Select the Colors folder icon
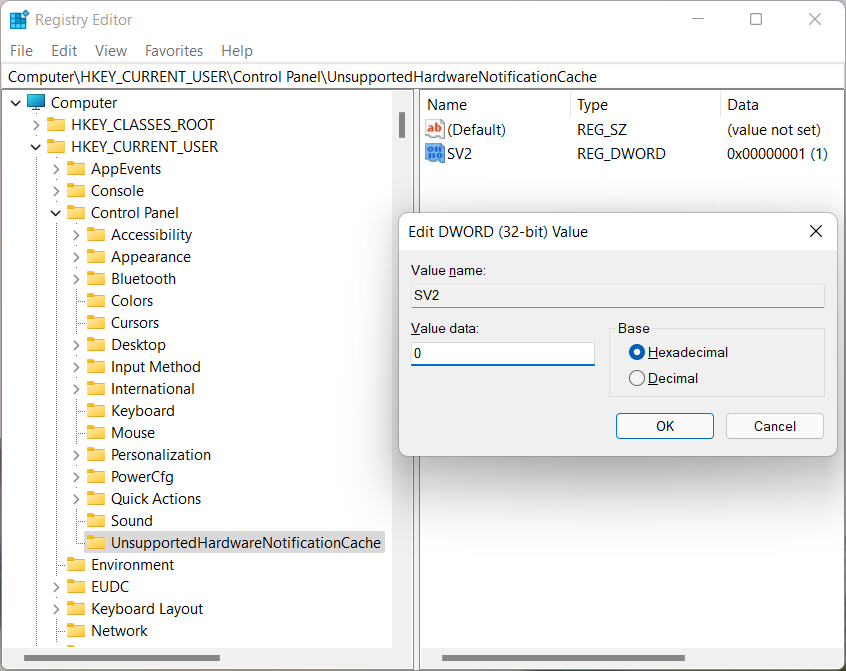Image resolution: width=846 pixels, height=671 pixels. tap(96, 300)
